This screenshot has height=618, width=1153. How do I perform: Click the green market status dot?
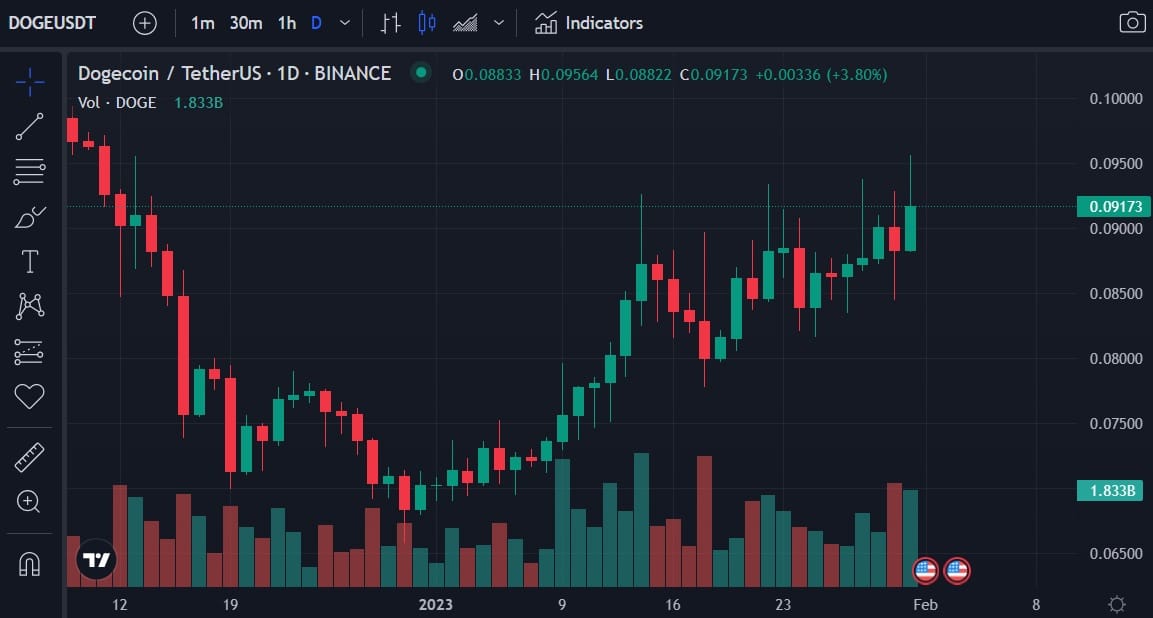421,73
